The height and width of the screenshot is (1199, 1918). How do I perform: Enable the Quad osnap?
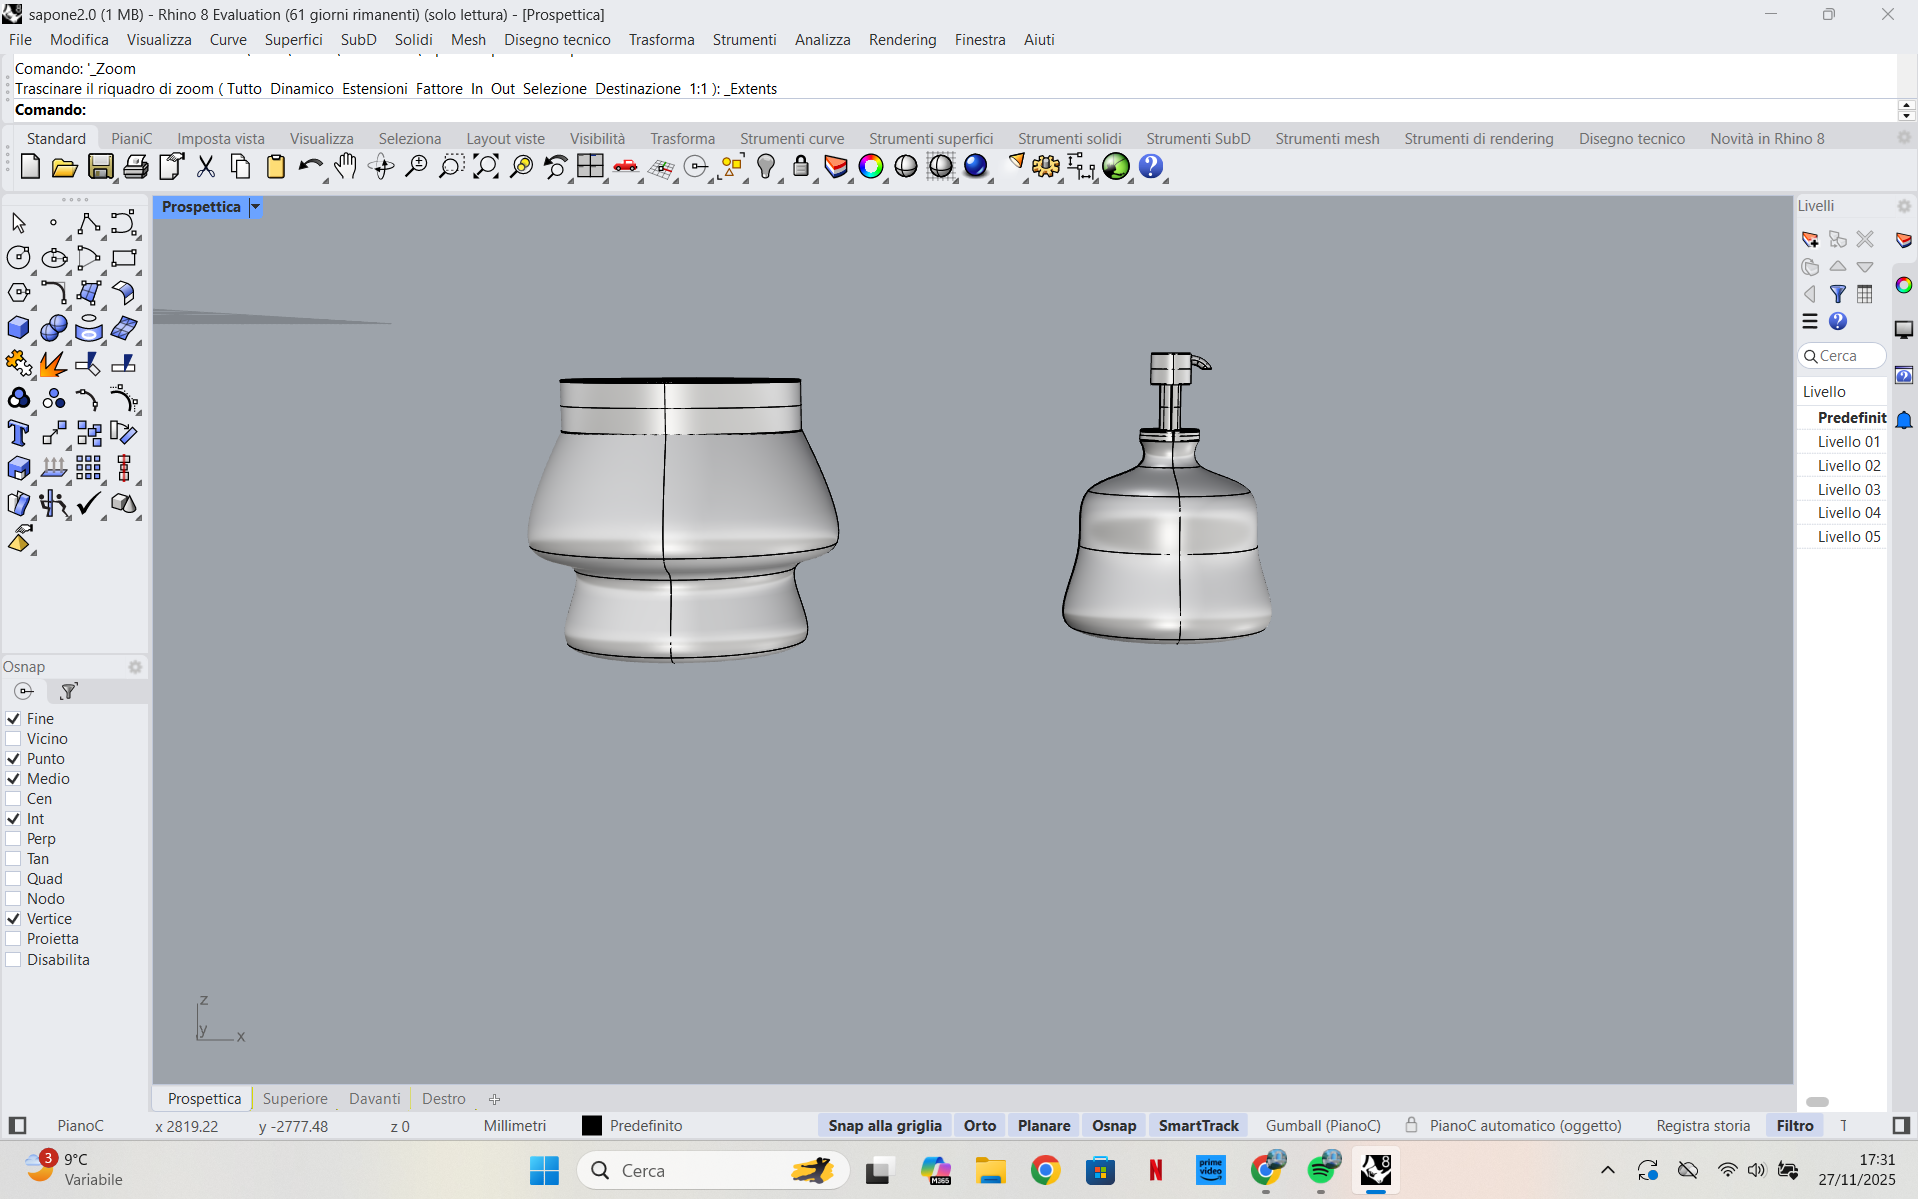13,879
